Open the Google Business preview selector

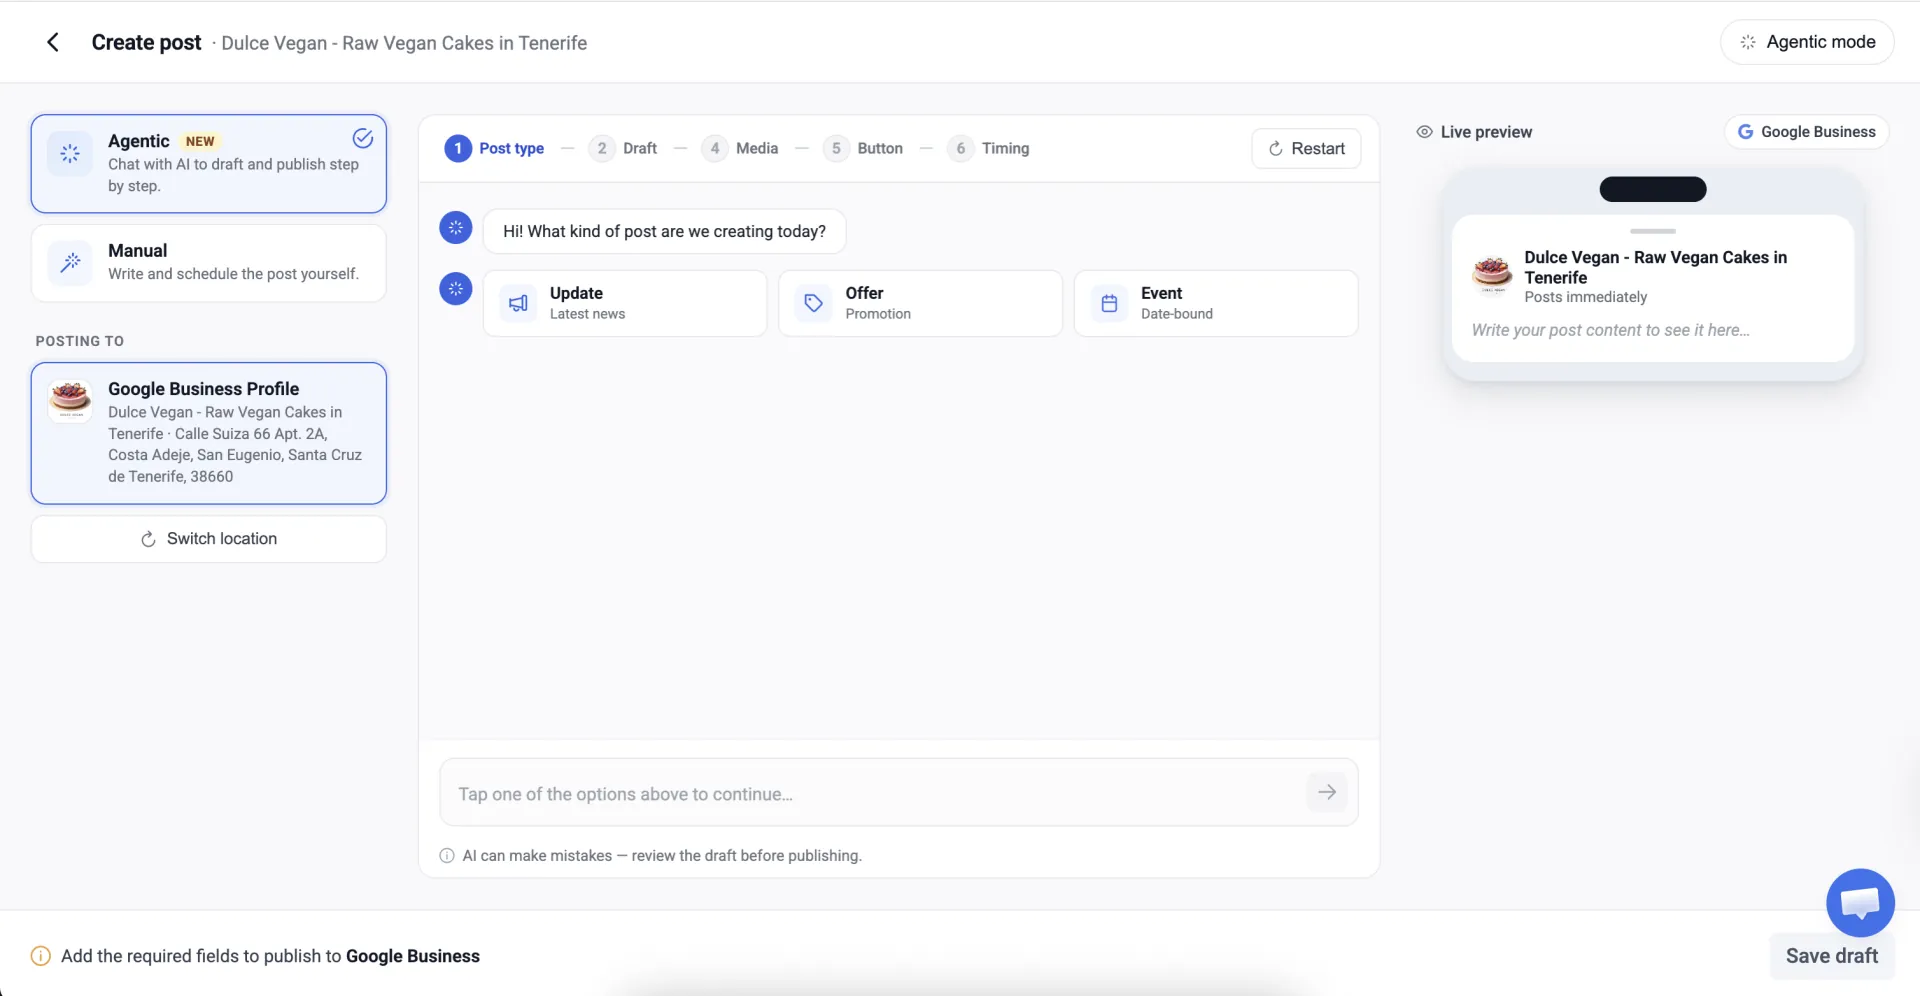[x=1806, y=132]
